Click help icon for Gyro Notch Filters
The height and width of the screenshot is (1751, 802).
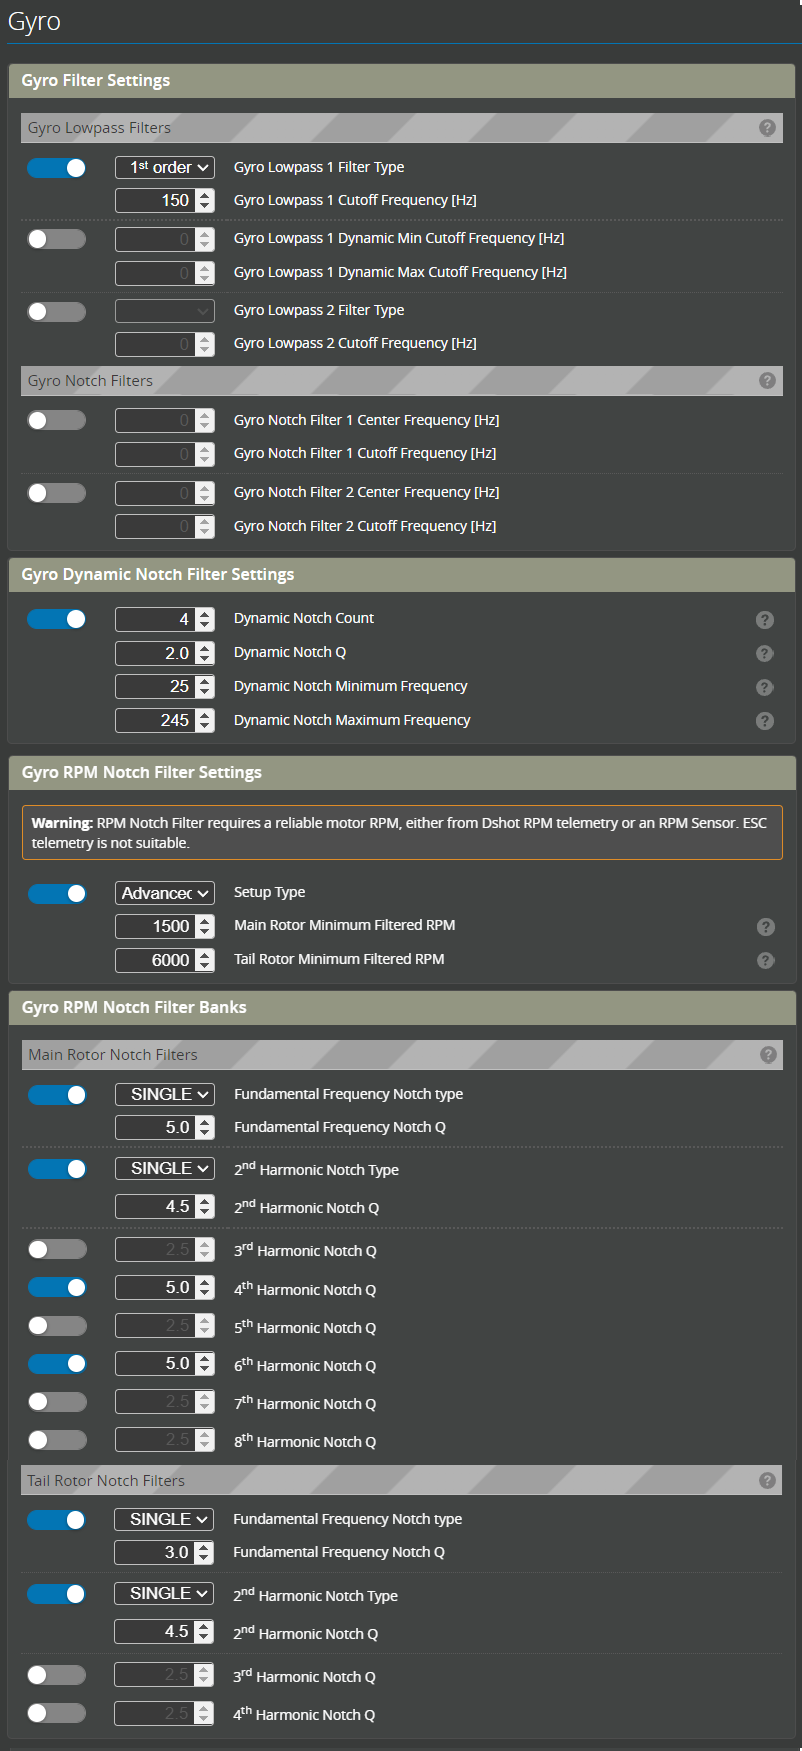pos(767,381)
